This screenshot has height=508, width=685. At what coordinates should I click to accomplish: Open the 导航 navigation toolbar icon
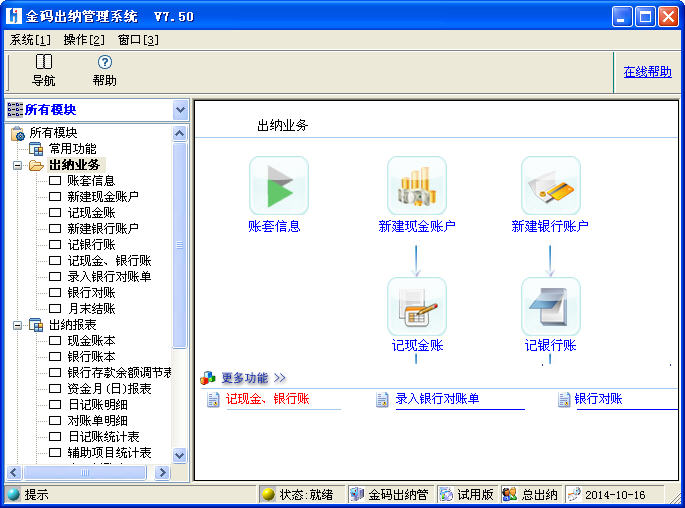click(44, 62)
